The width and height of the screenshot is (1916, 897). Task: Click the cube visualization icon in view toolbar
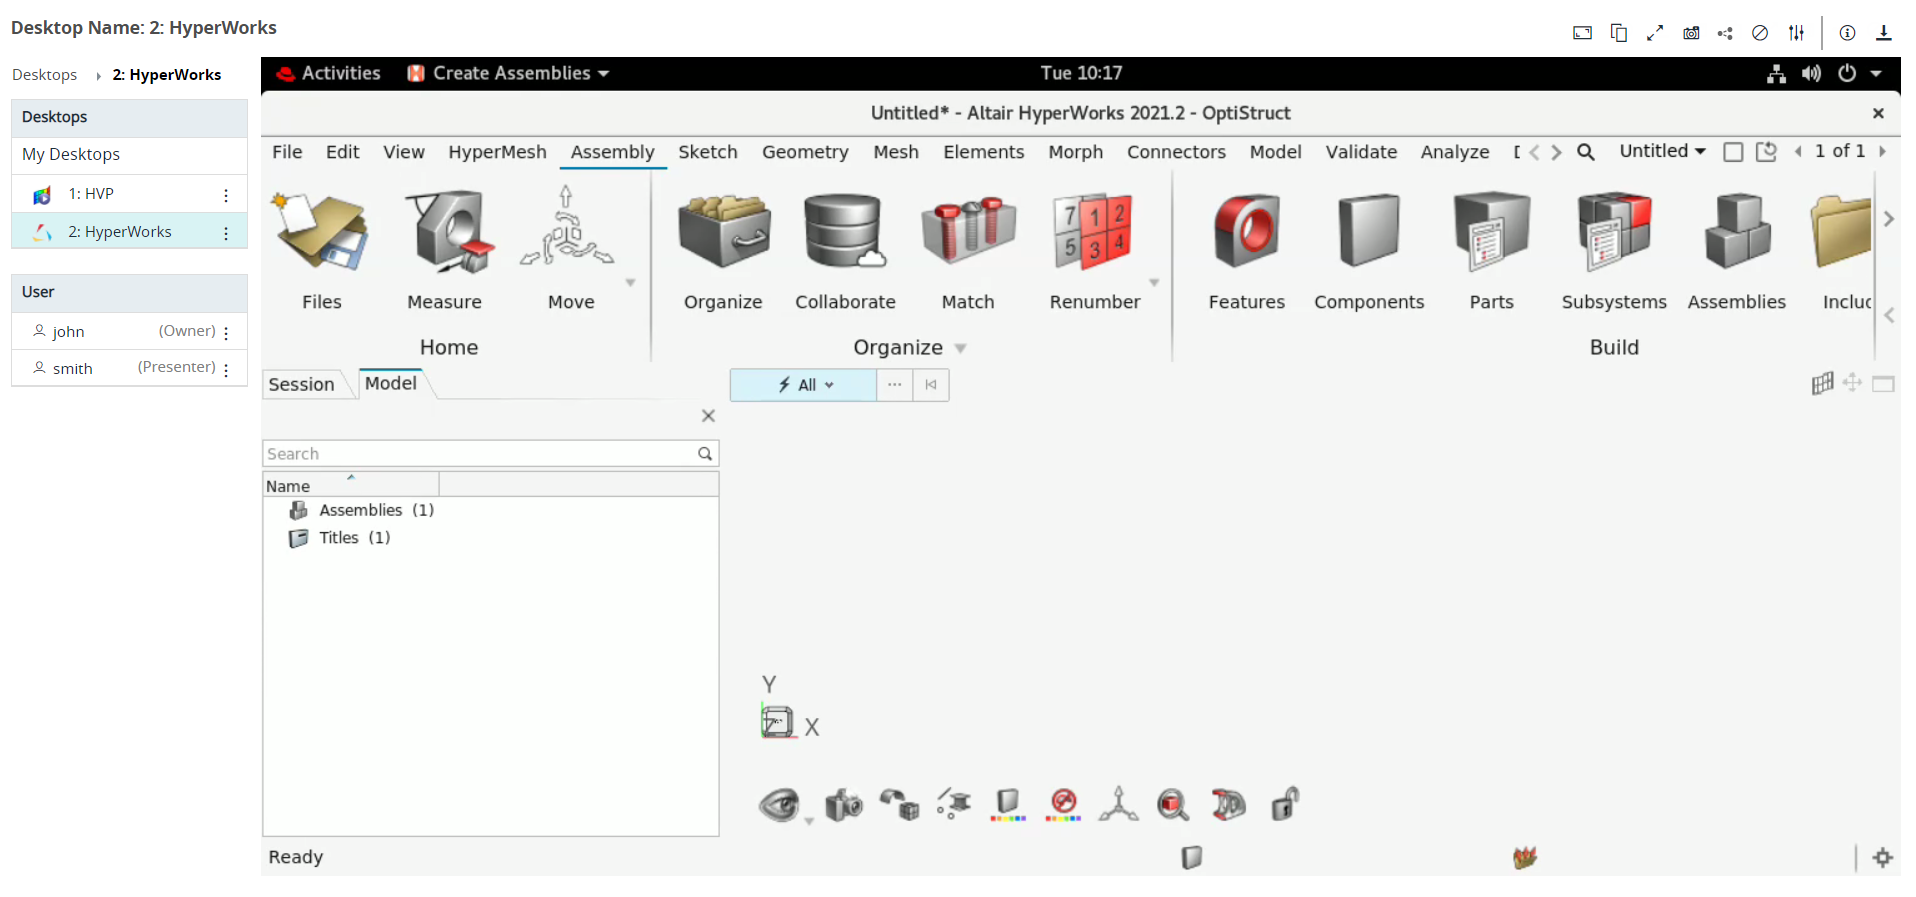[x=899, y=804]
